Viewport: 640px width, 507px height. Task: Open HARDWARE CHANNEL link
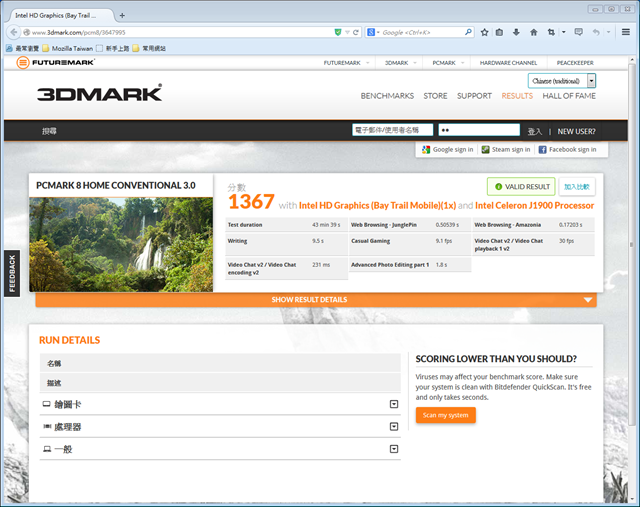508,63
